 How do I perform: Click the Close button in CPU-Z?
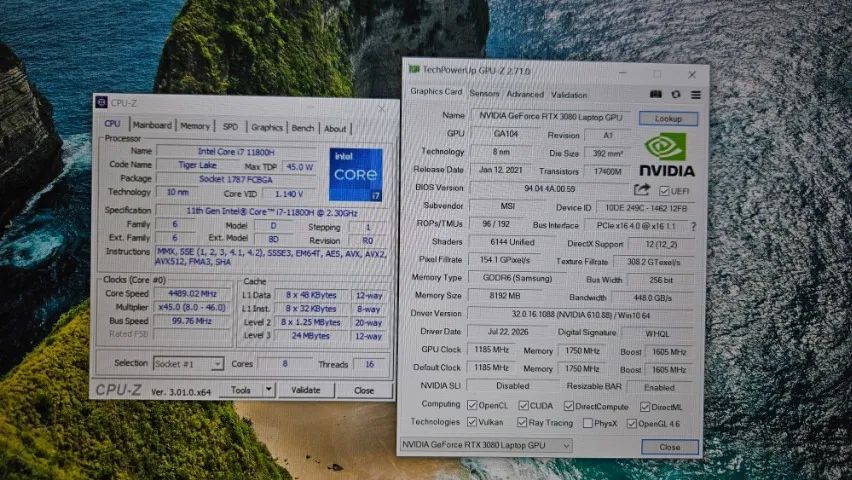(364, 390)
